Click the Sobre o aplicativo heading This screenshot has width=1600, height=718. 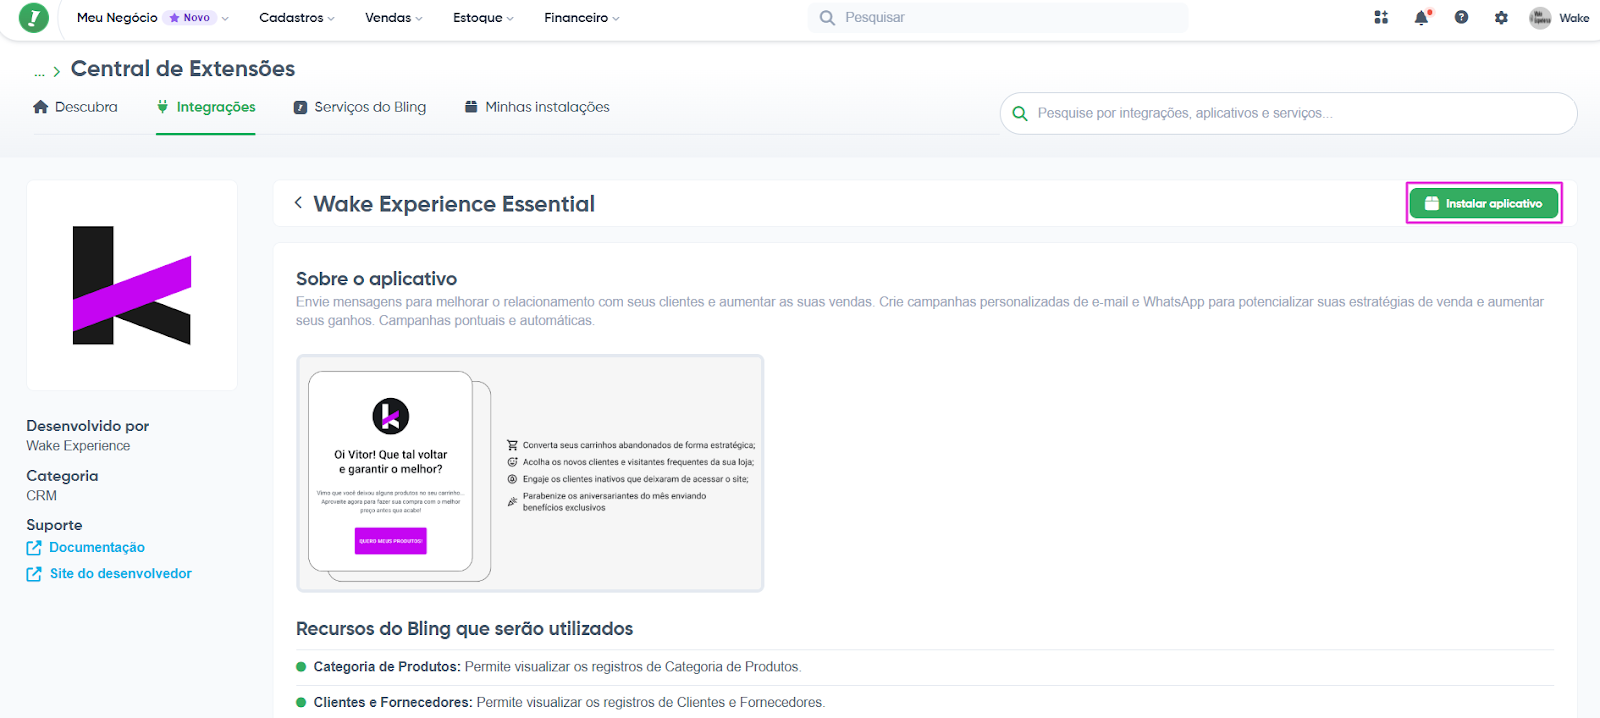pyautogui.click(x=376, y=279)
